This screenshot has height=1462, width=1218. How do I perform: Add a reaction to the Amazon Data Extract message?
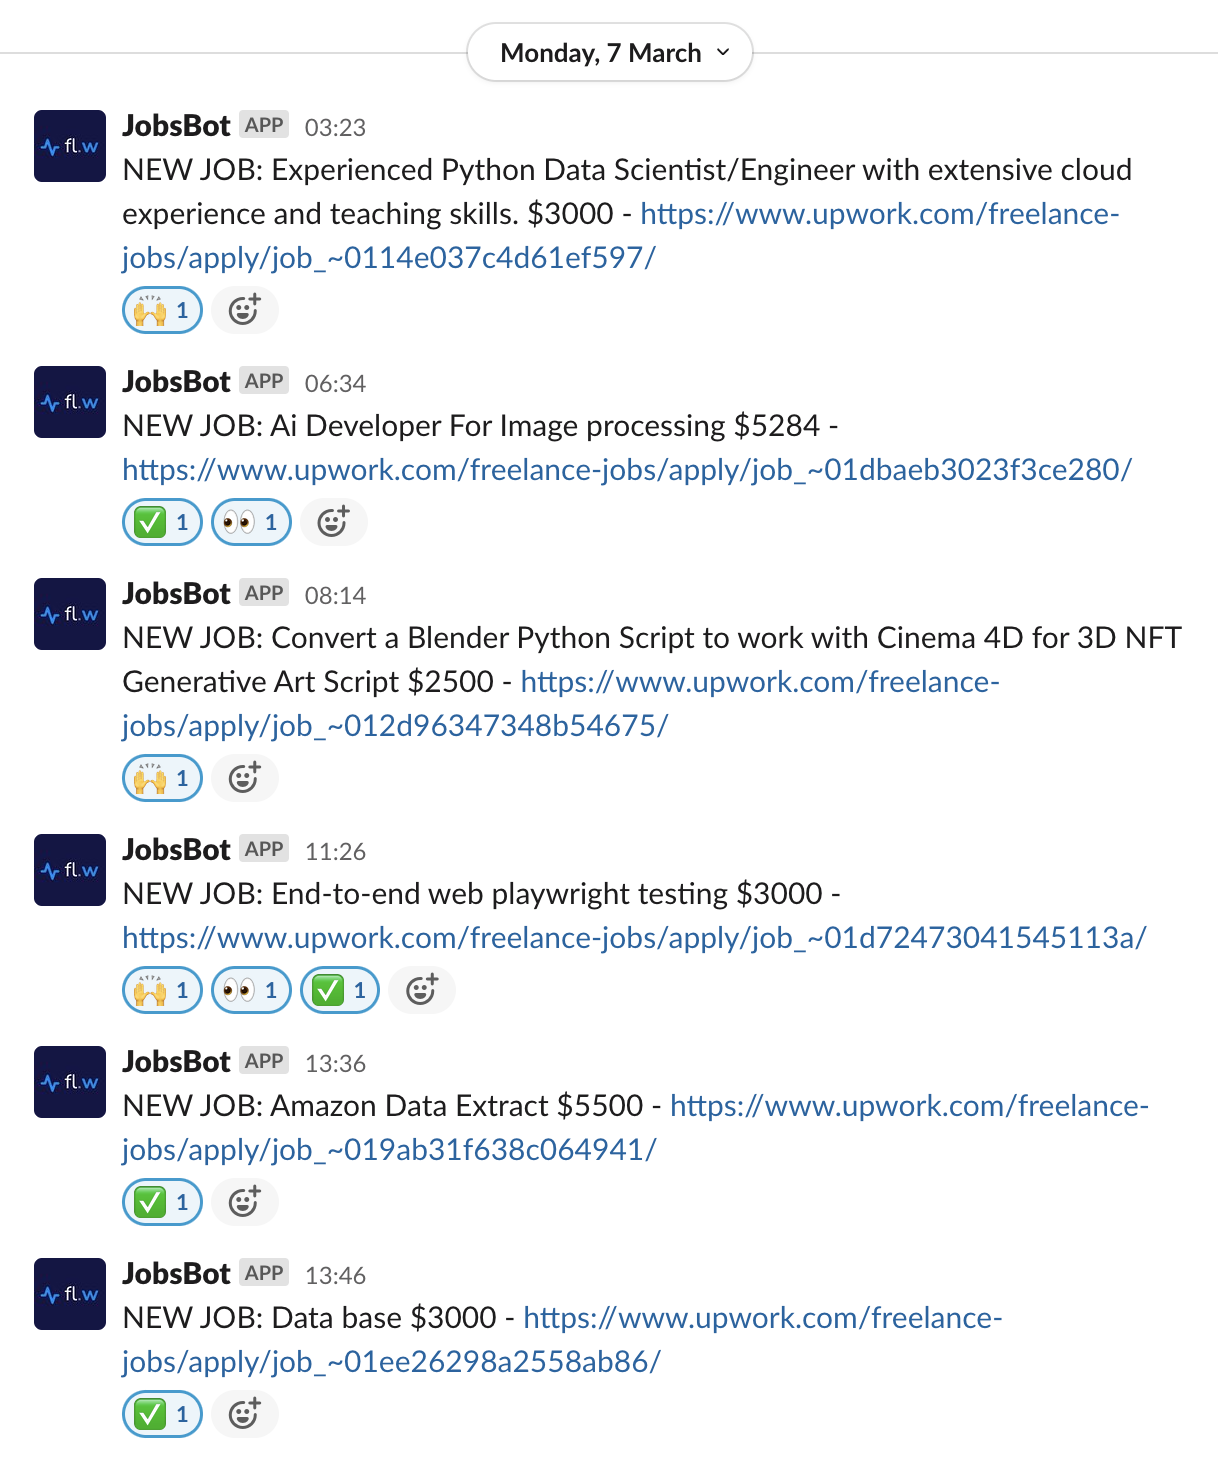click(245, 1202)
